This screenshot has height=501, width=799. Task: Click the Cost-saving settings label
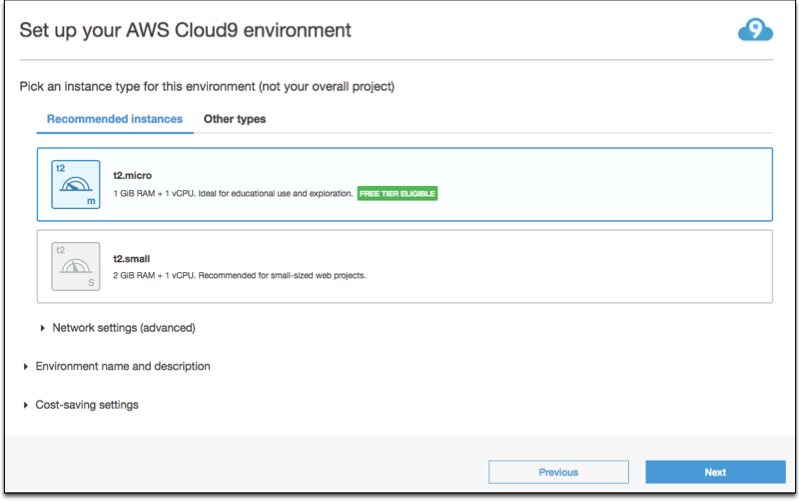(87, 405)
